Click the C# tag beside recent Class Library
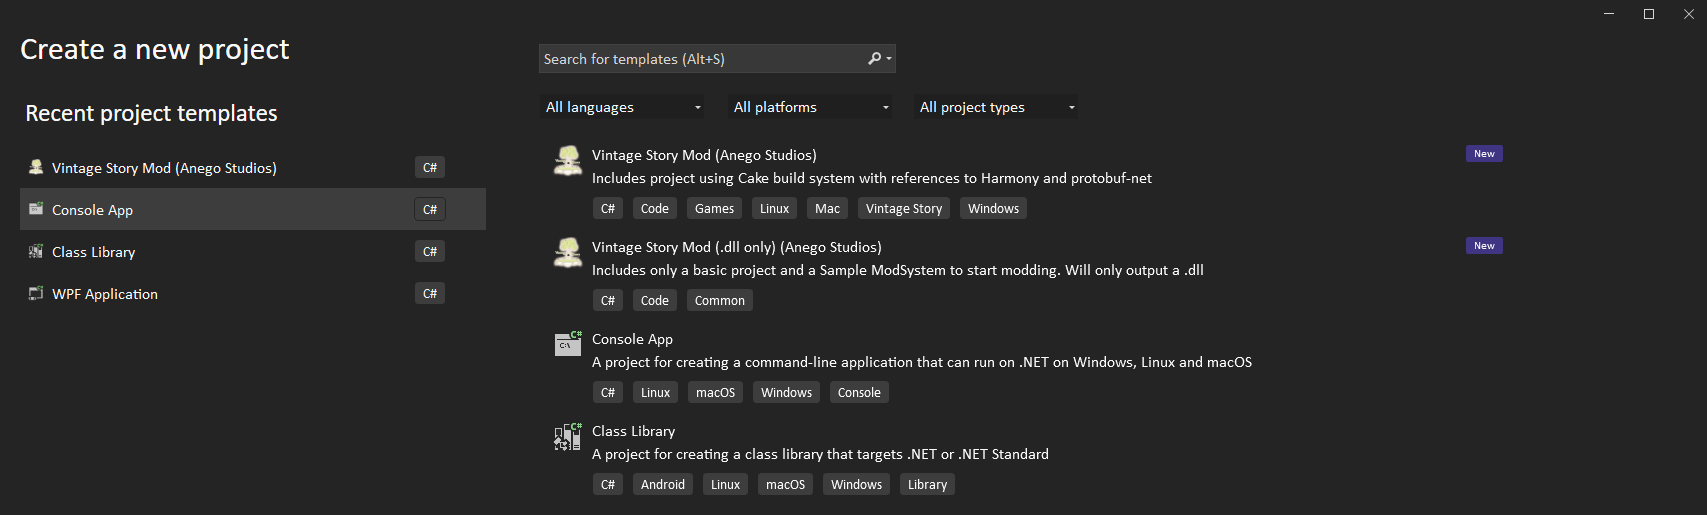The image size is (1707, 515). 430,252
